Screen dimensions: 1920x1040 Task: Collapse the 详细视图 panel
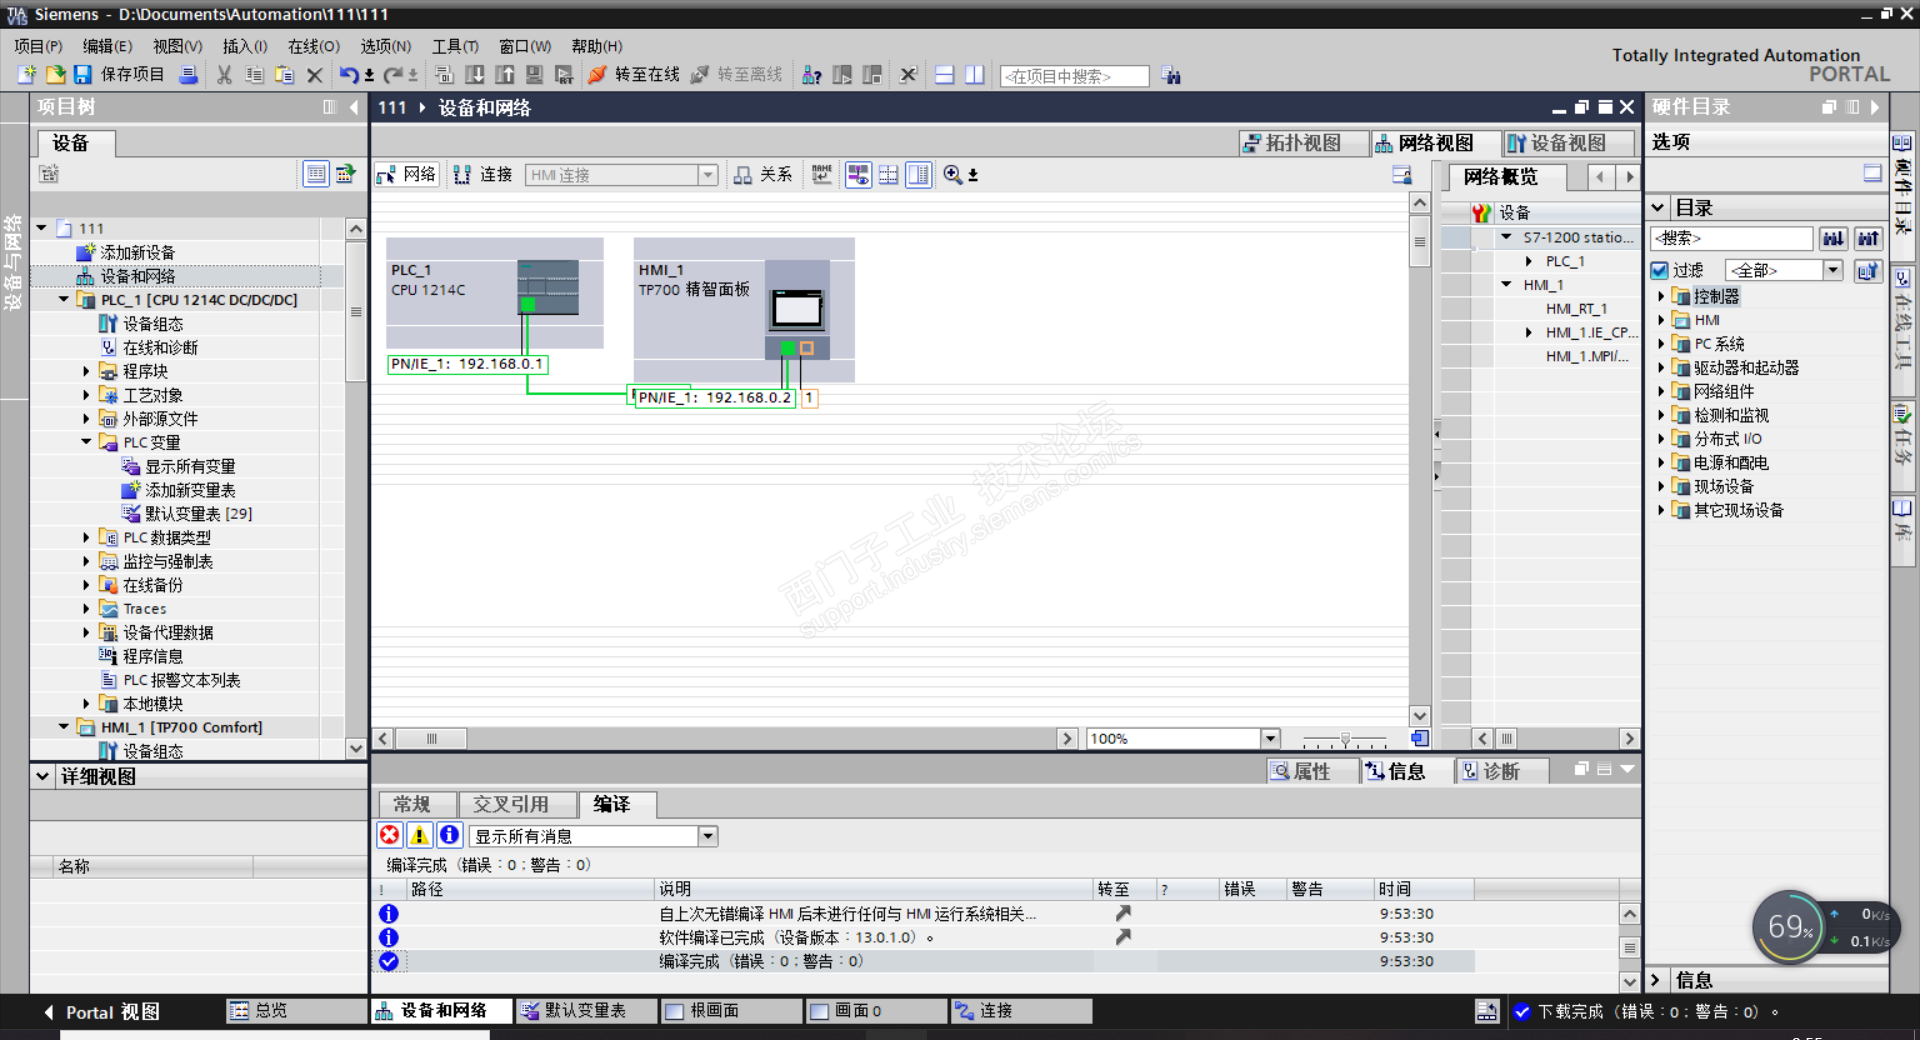(x=42, y=776)
